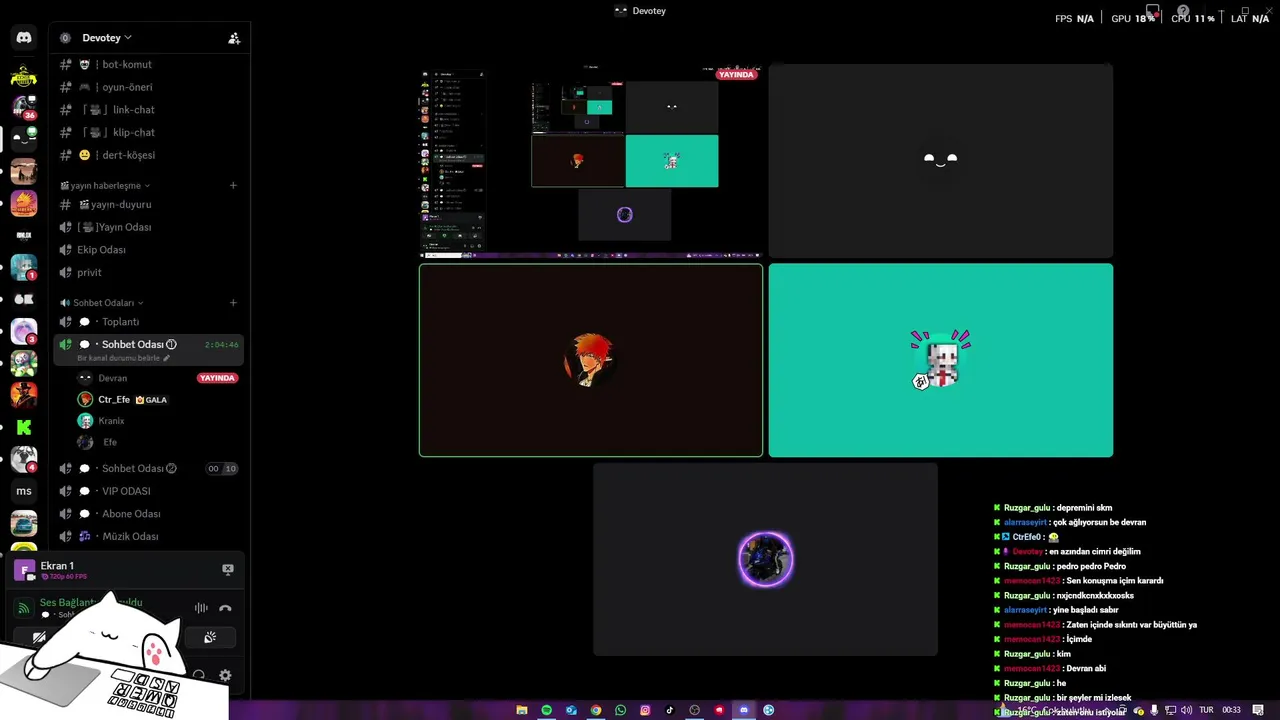Screen dimensions: 1280x720
Task: Click voice user Ctr_Efe in channel list
Action: pos(114,399)
